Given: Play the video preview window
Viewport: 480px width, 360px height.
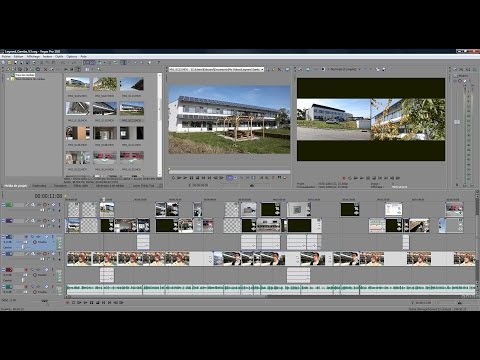Looking at the screenshot, I should [362, 178].
